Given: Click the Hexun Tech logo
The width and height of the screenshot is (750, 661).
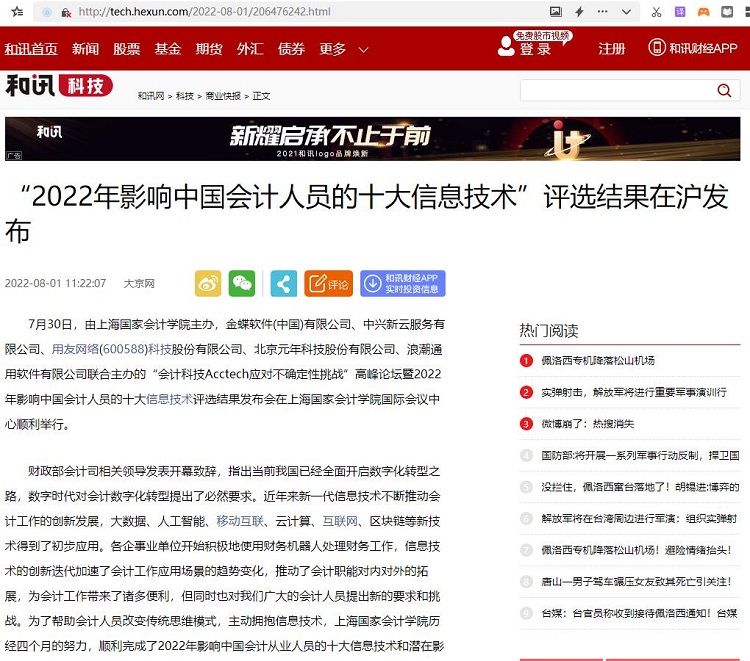Looking at the screenshot, I should 59,86.
